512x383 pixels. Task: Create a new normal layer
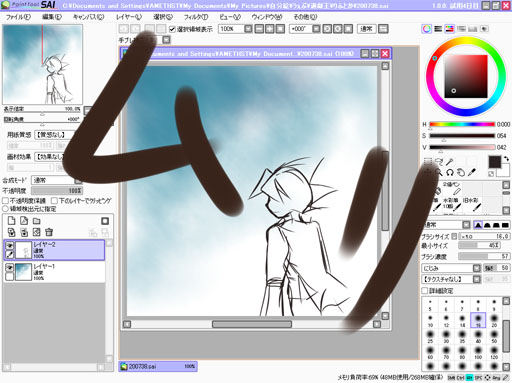pyautogui.click(x=11, y=221)
